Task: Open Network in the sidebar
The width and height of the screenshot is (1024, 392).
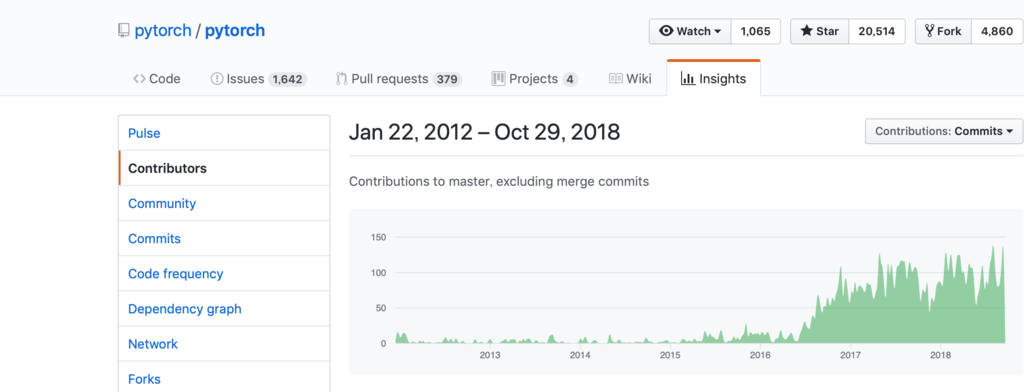Action: [224, 344]
